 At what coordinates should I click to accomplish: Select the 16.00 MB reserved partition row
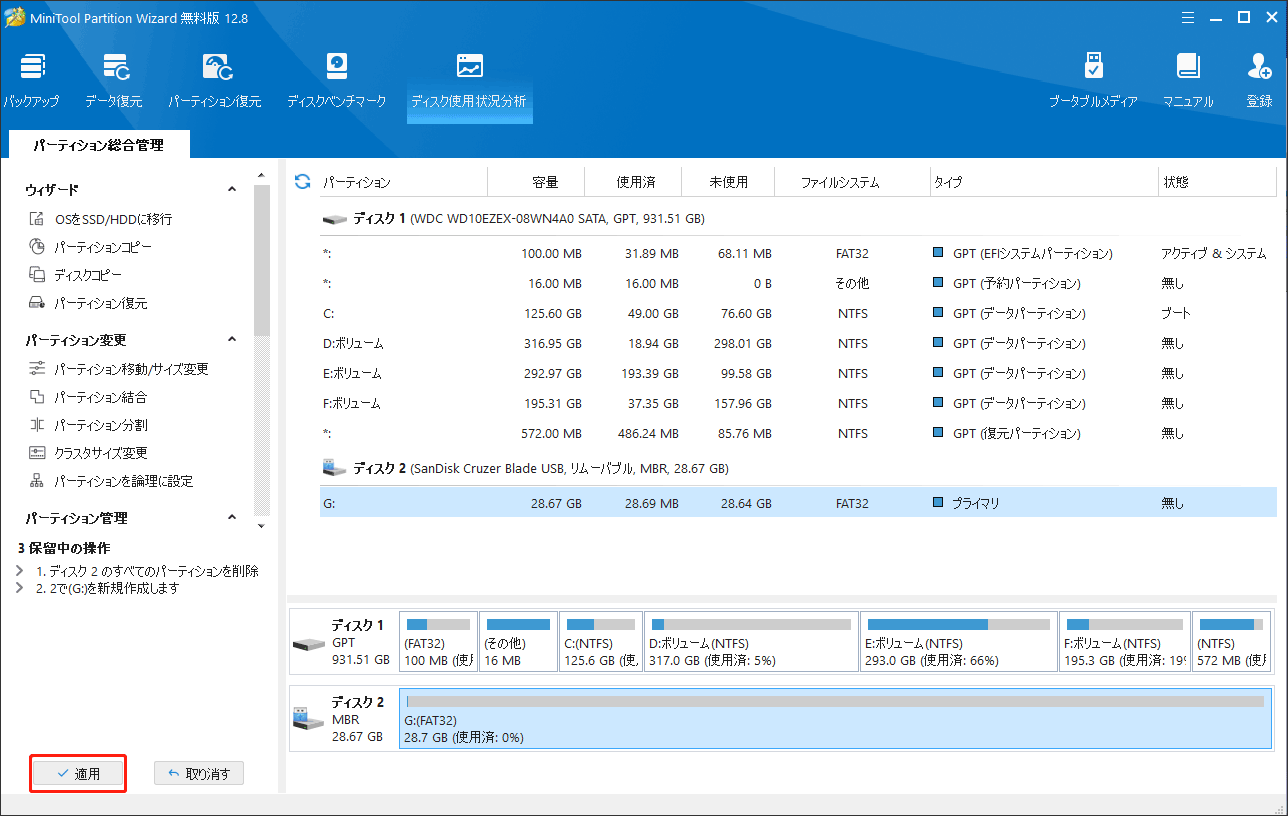[798, 283]
